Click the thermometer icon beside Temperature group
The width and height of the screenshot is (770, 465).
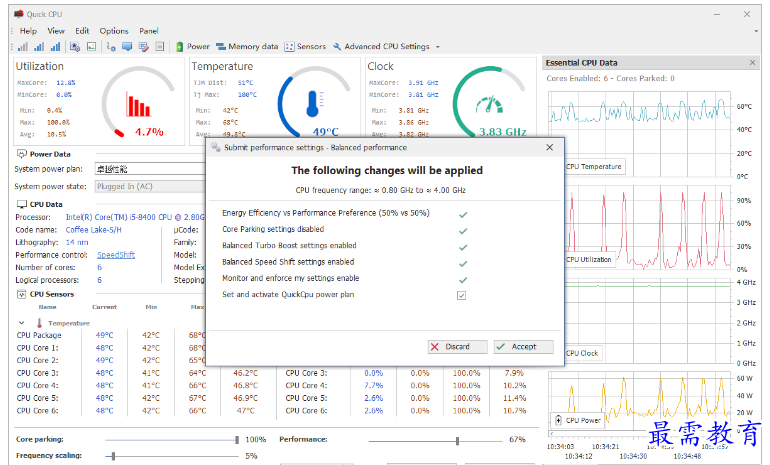click(39, 323)
